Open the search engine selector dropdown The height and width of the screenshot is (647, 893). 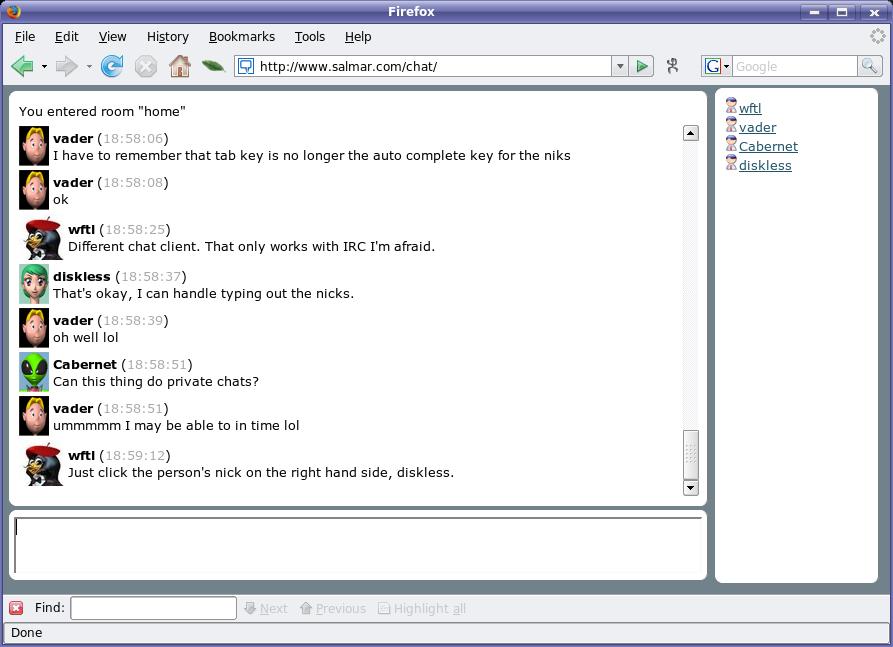point(717,66)
